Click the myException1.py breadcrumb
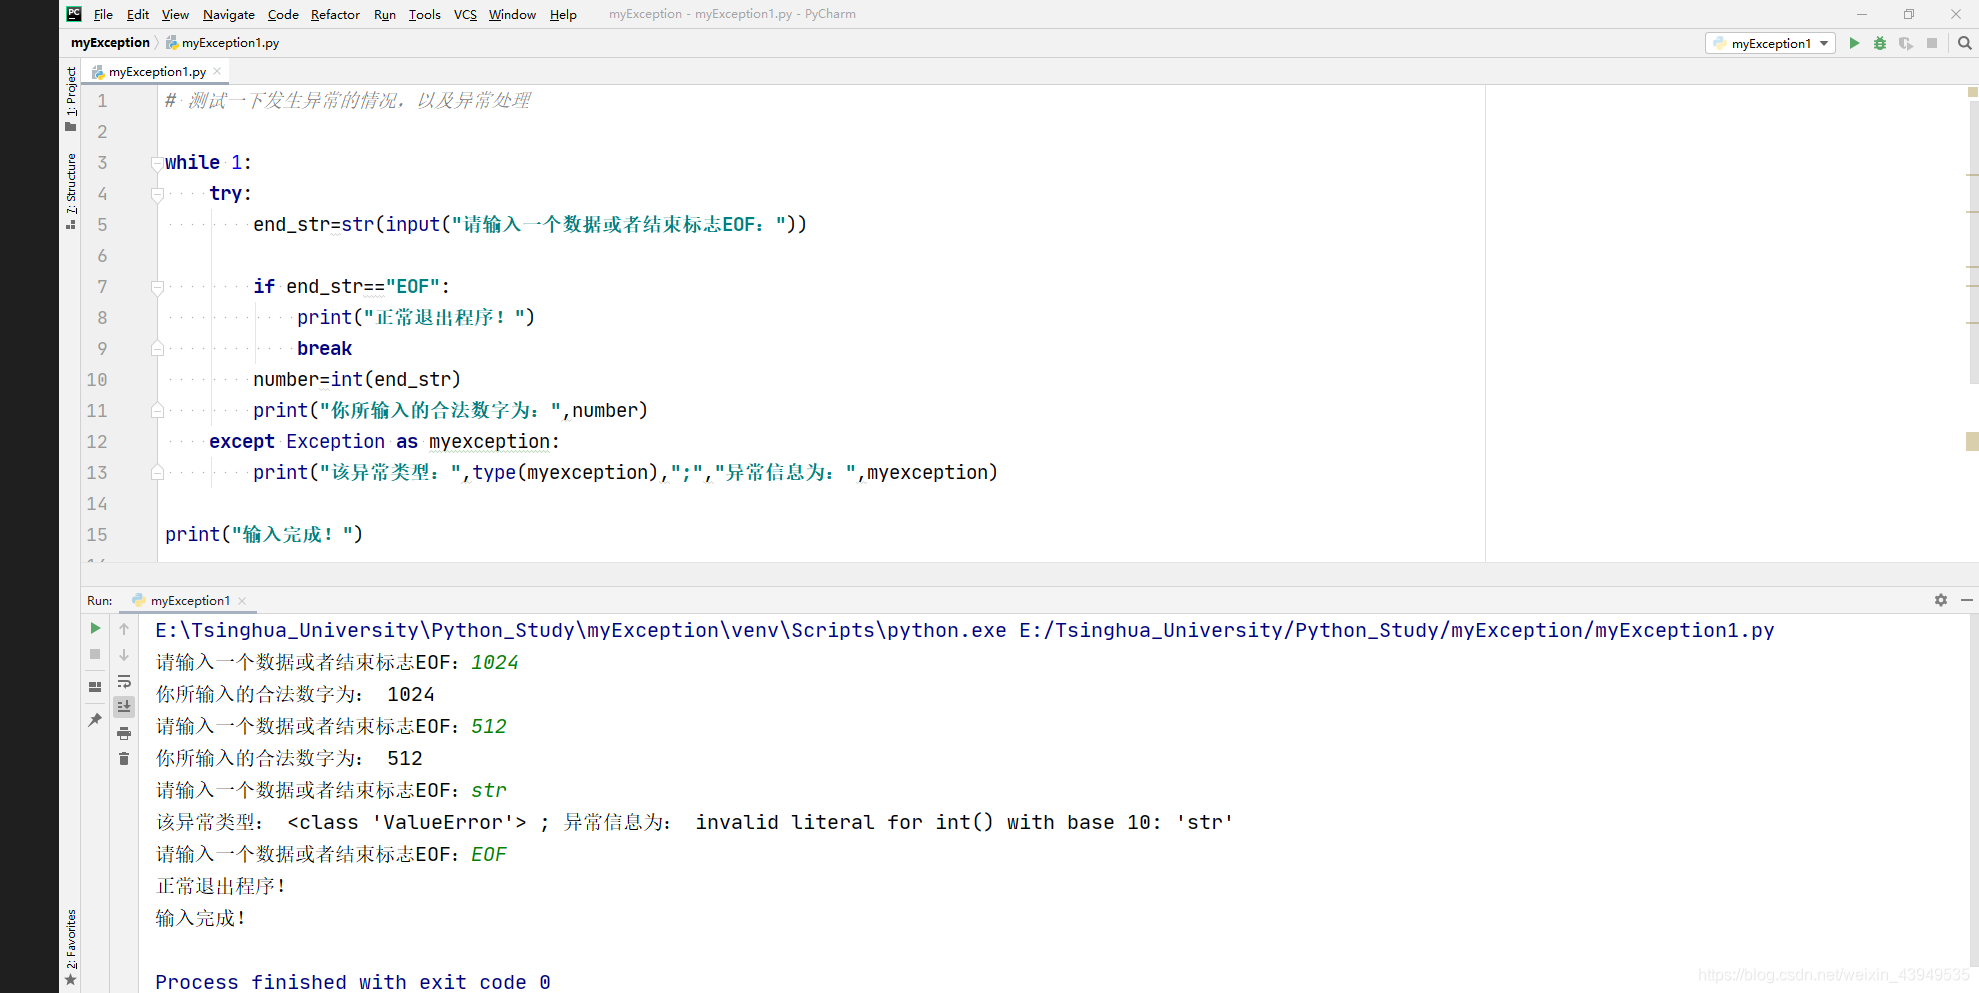1979x993 pixels. point(223,43)
